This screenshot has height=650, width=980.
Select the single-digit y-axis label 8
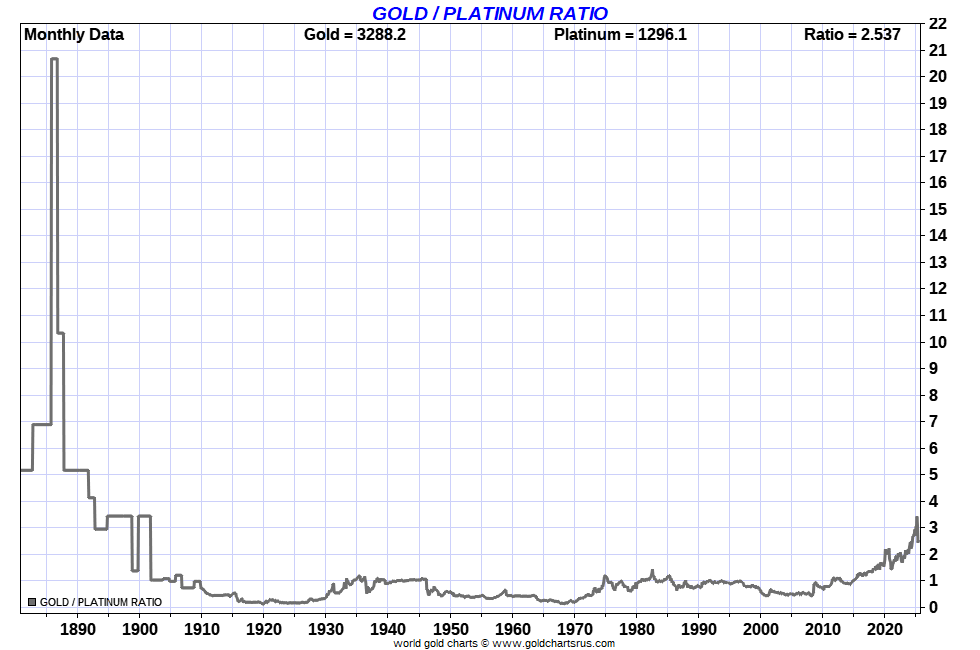point(933,395)
